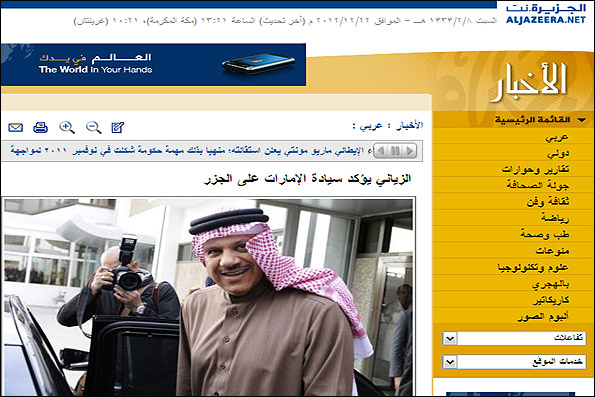Viewport: 595px width, 397px height.
Task: Click the عربي breadcrumb link
Action: [x=371, y=126]
